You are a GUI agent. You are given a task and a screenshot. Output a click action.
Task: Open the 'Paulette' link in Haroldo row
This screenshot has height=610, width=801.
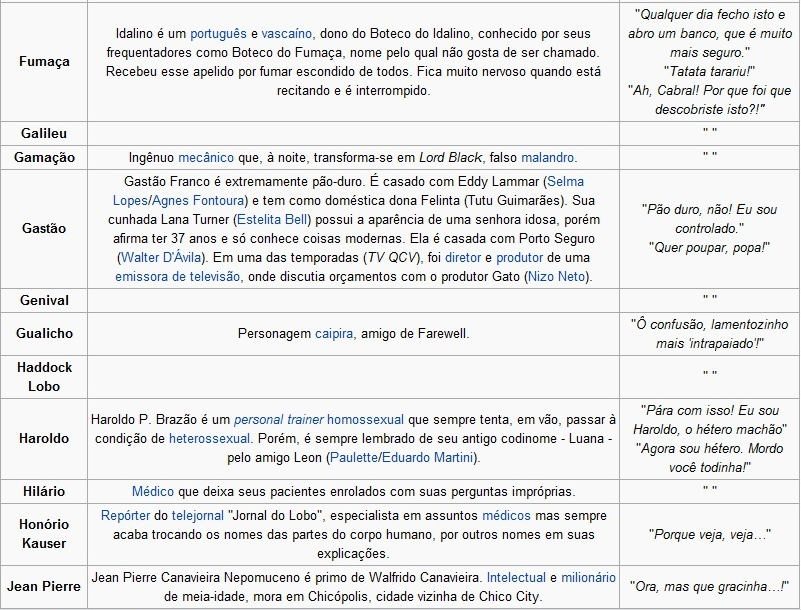[354, 457]
